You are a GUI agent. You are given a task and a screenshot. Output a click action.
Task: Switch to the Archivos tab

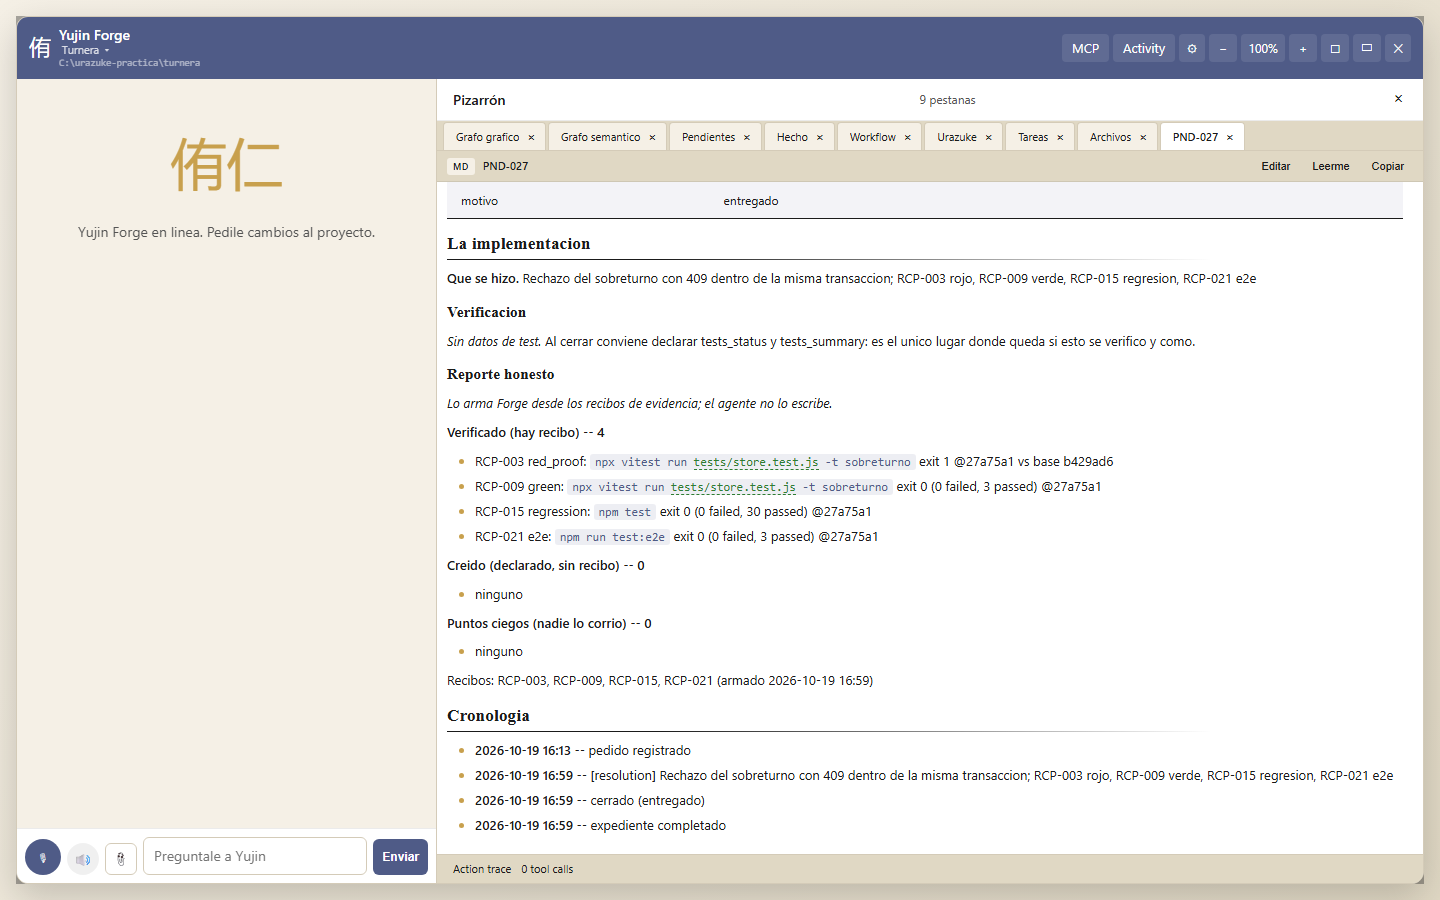pyautogui.click(x=1110, y=137)
